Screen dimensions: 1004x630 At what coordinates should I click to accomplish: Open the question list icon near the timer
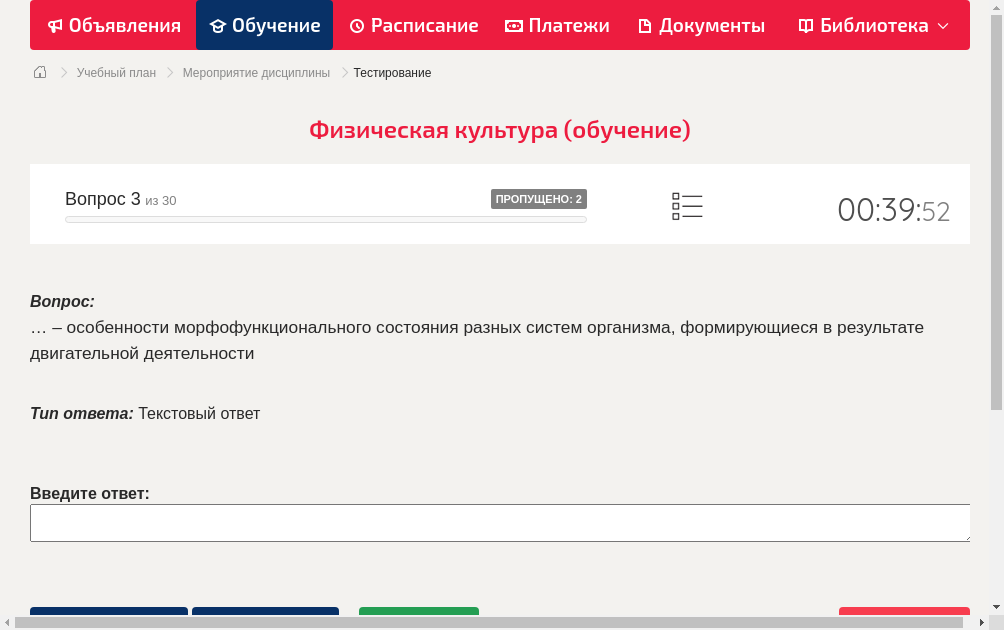tap(687, 206)
